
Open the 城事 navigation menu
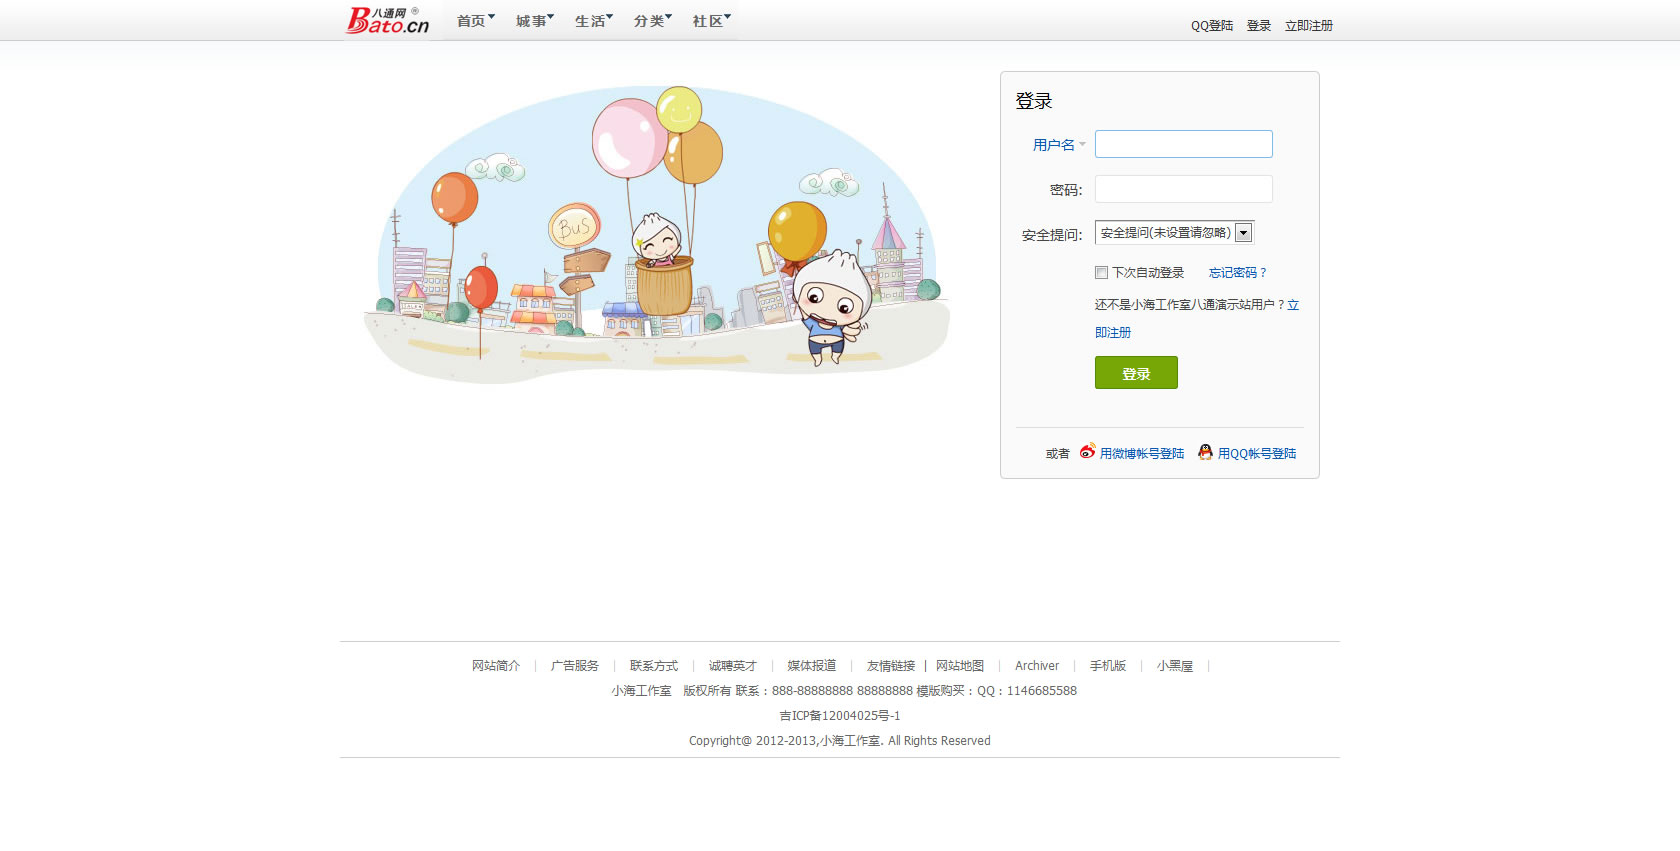(534, 21)
